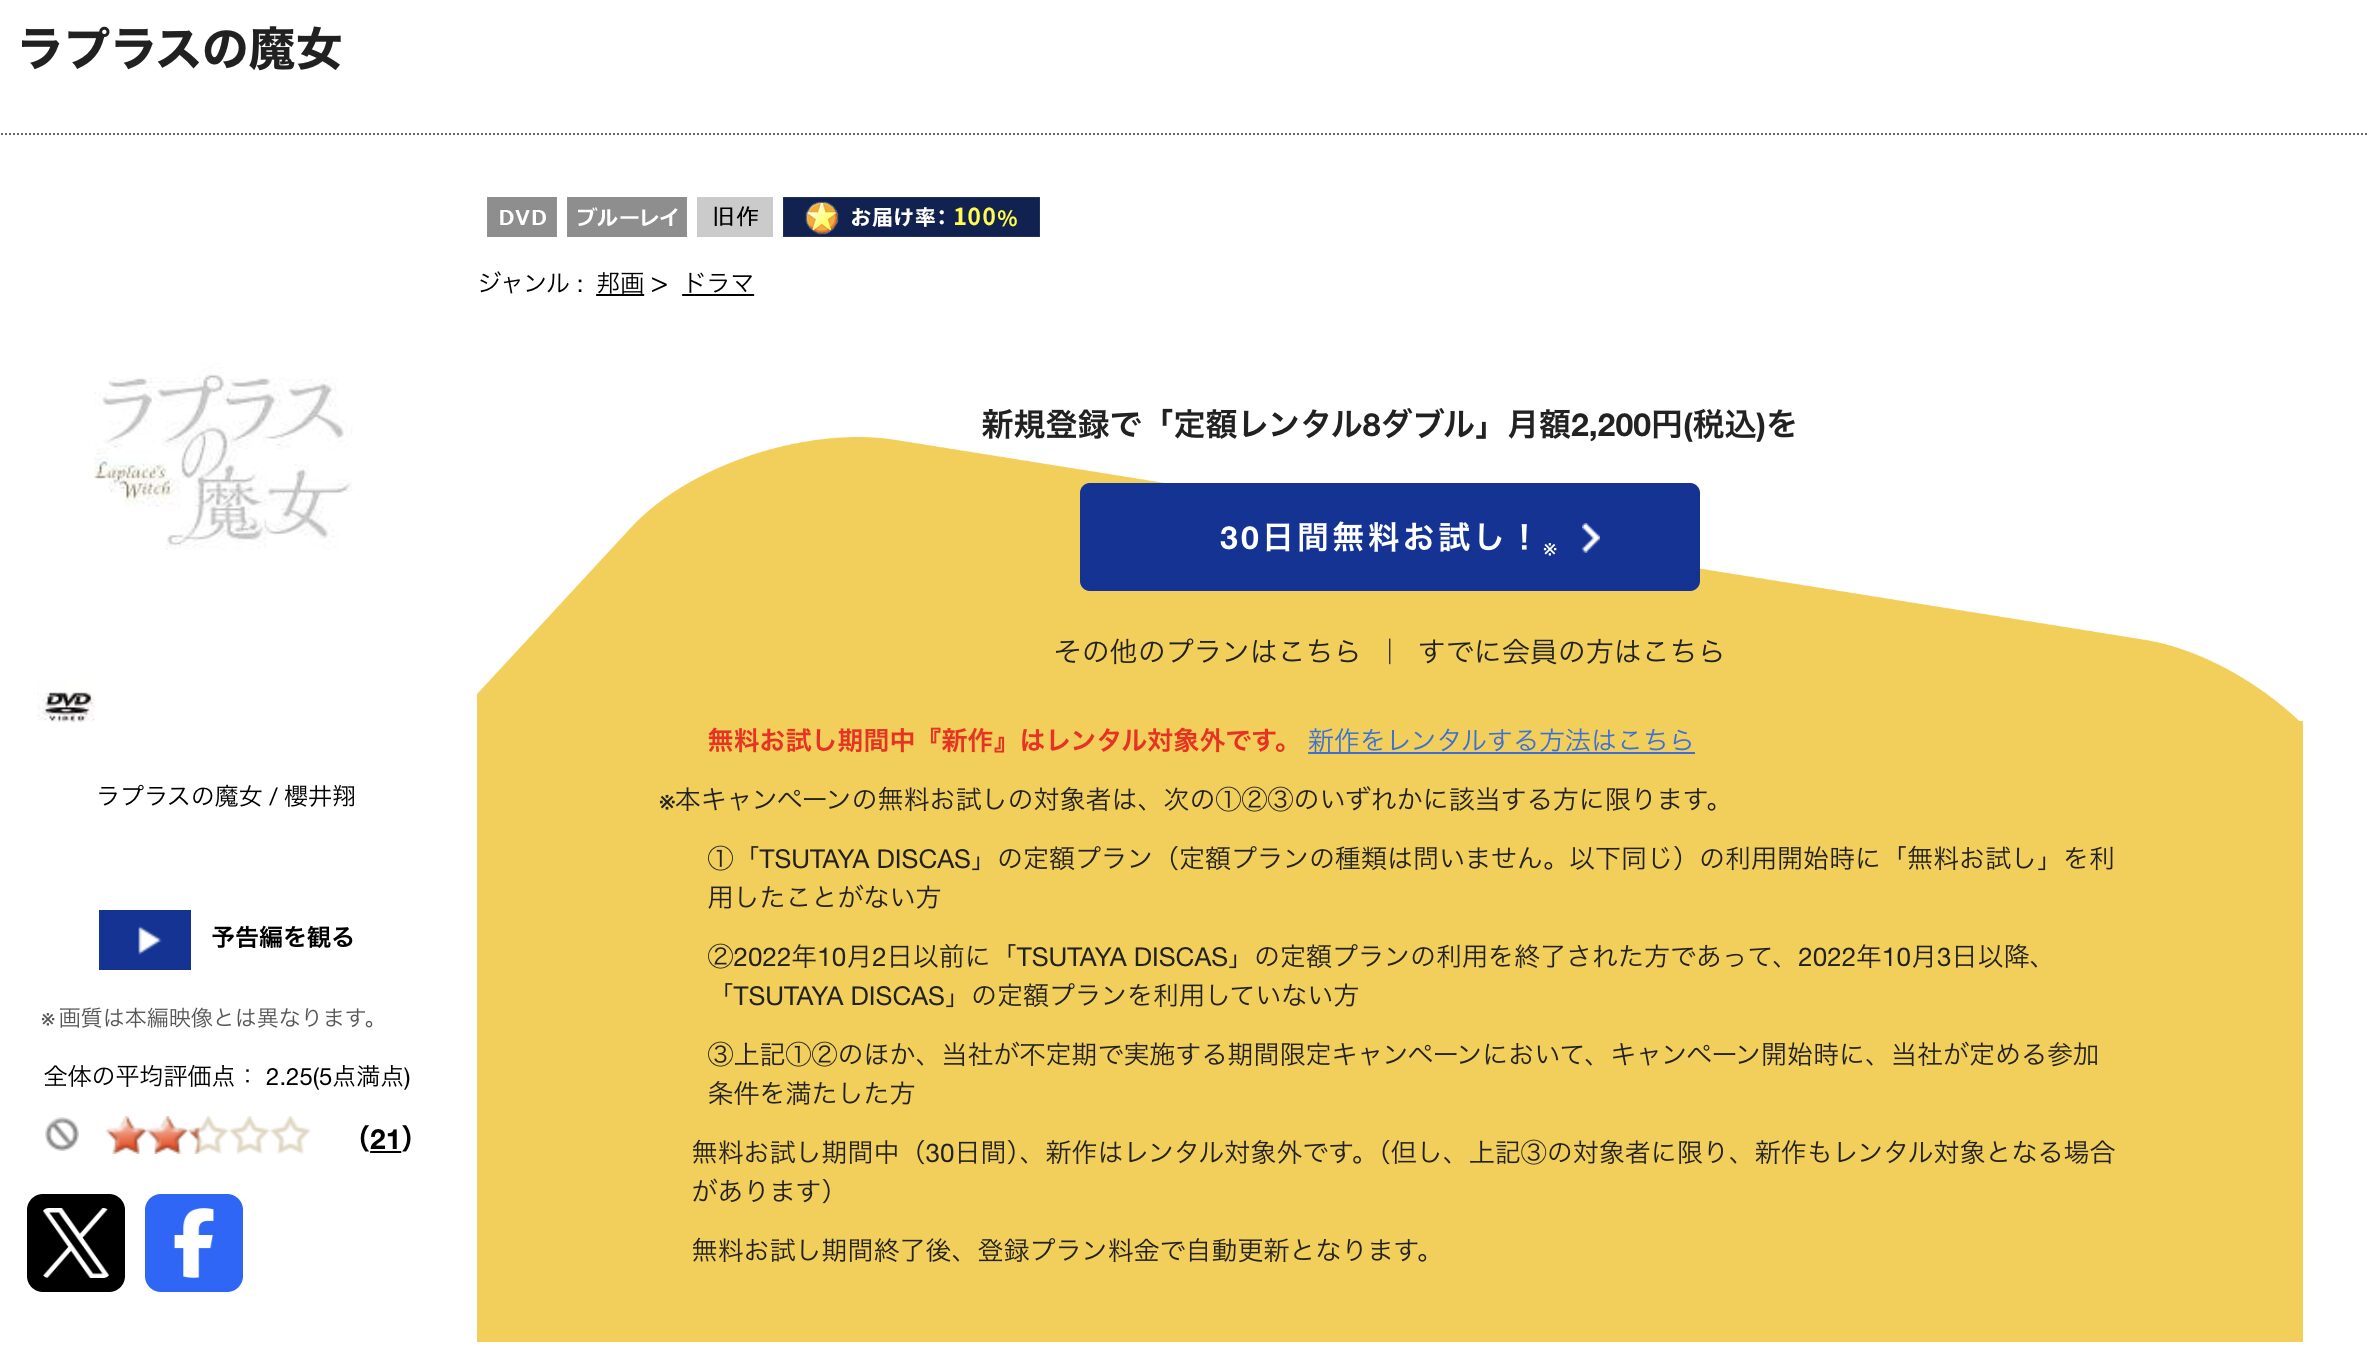
Task: Share on Facebook icon
Action: tap(194, 1243)
